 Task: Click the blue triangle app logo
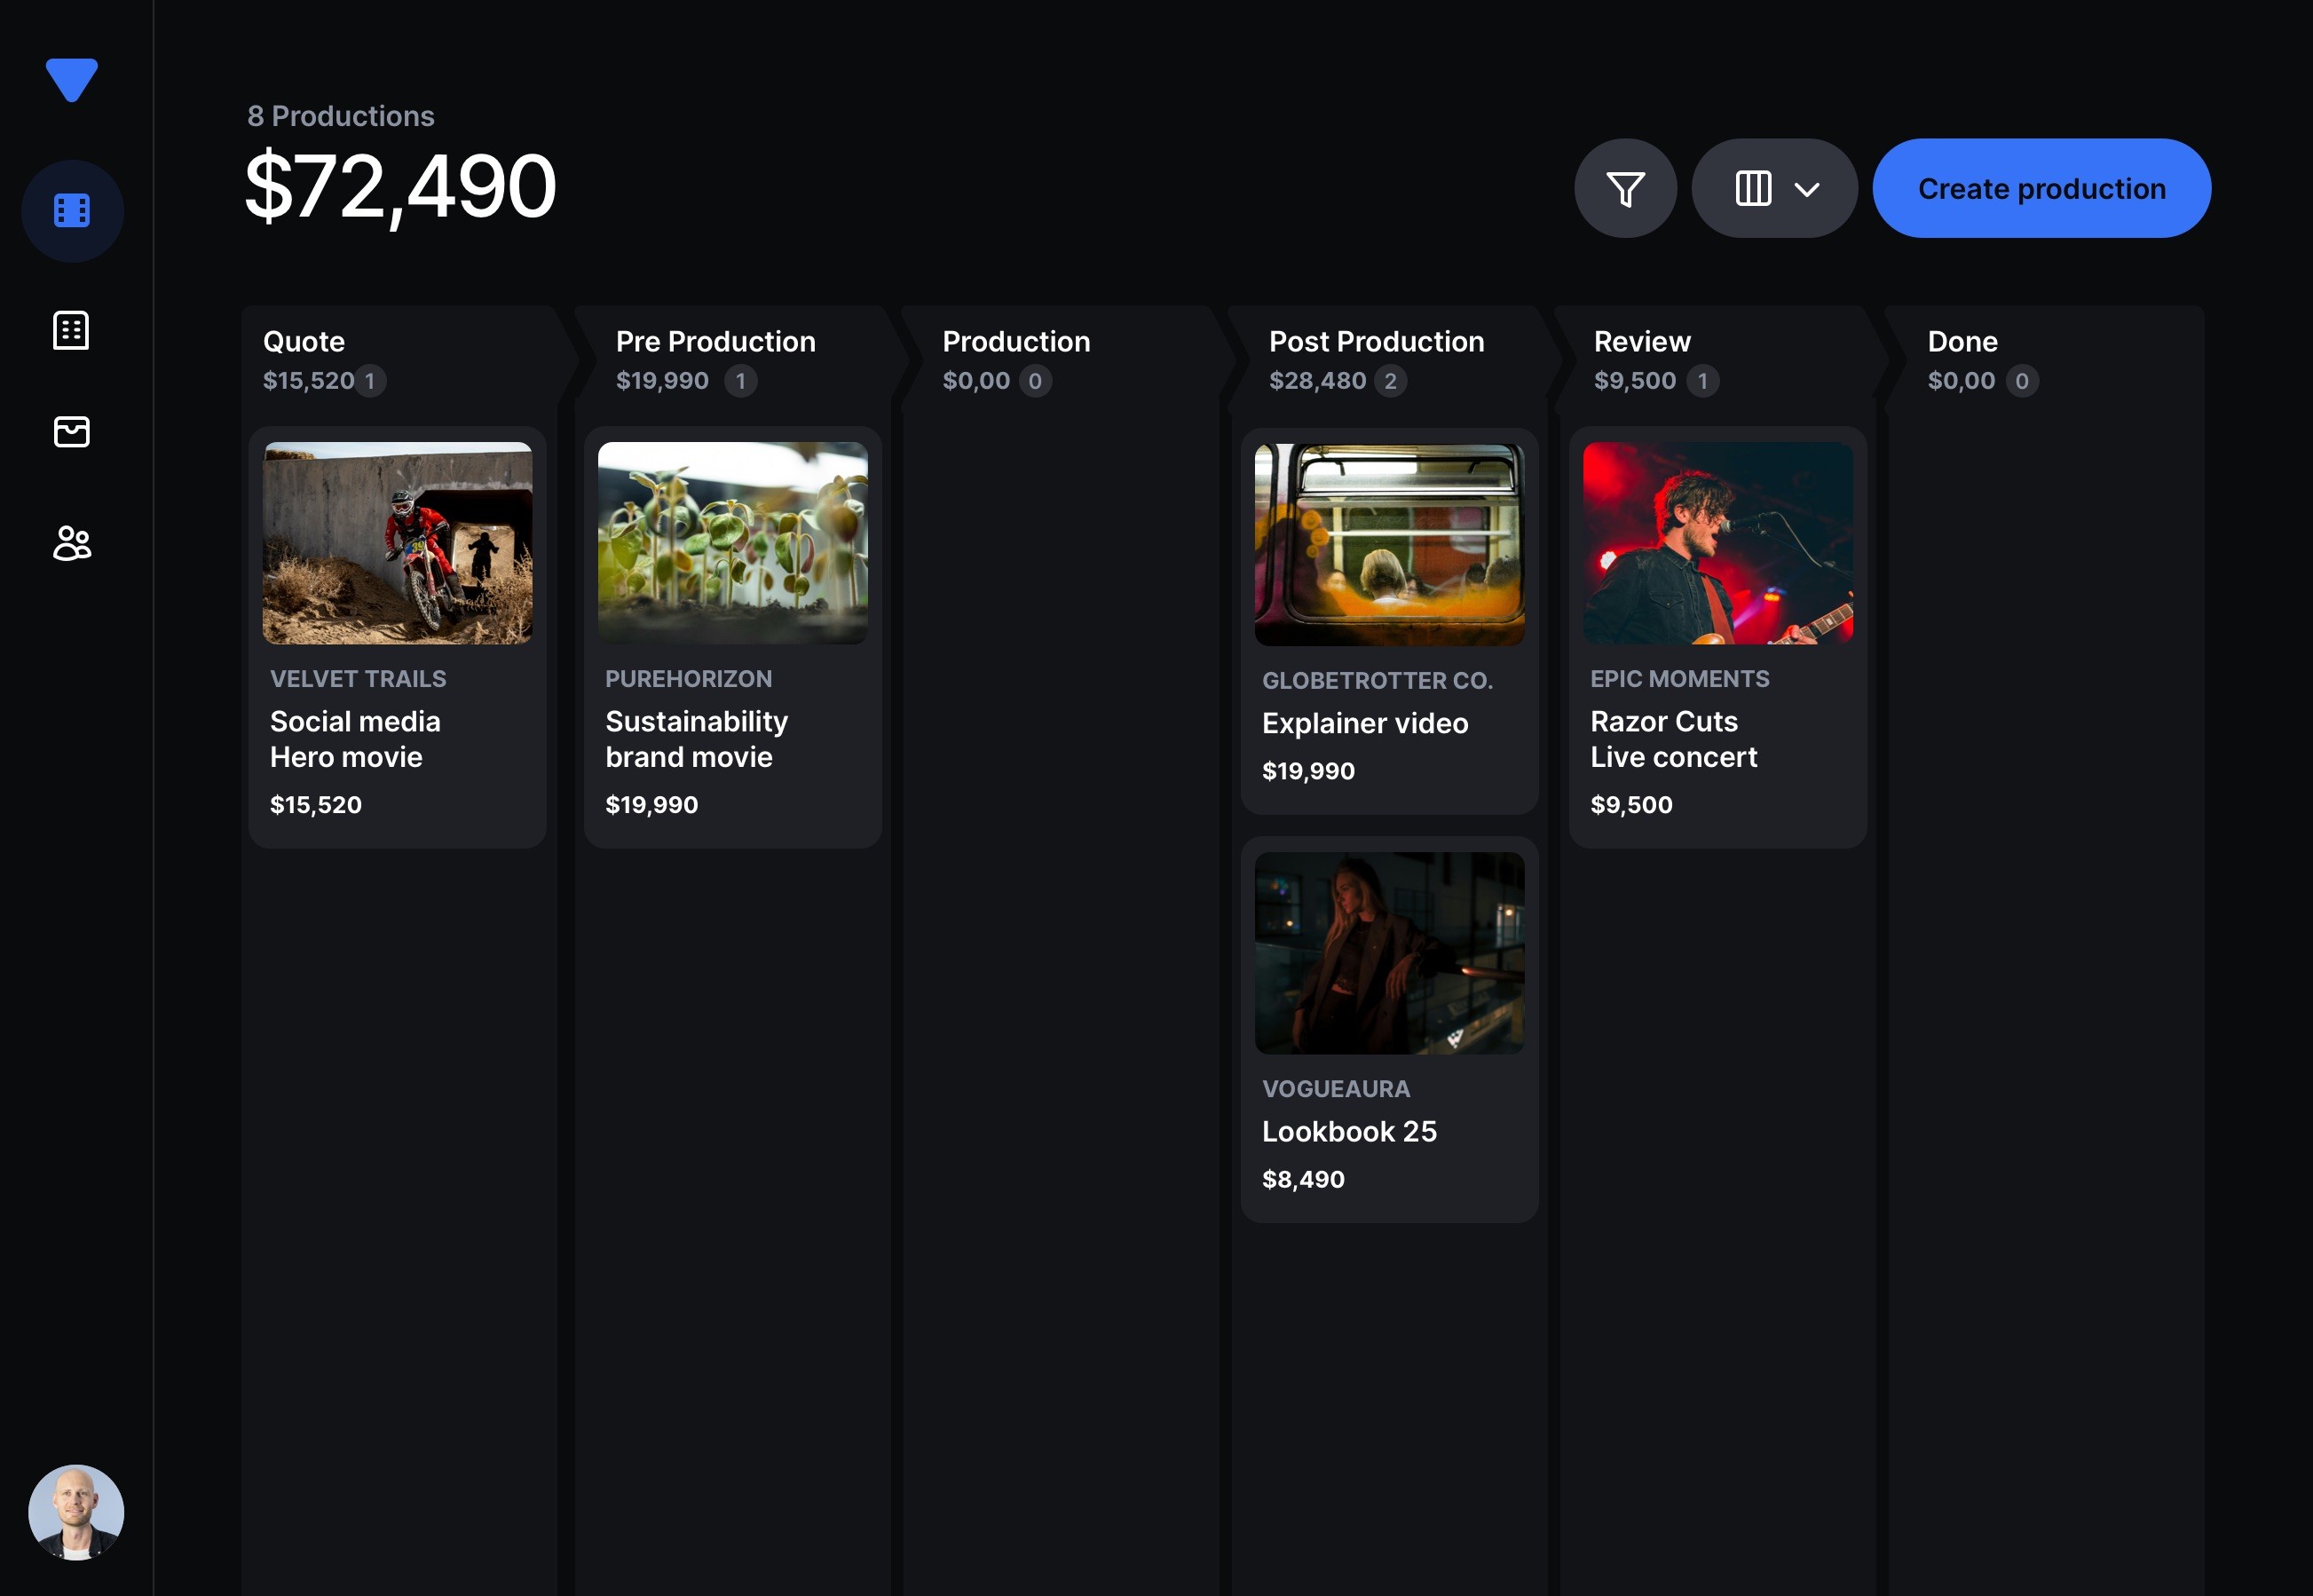72,79
